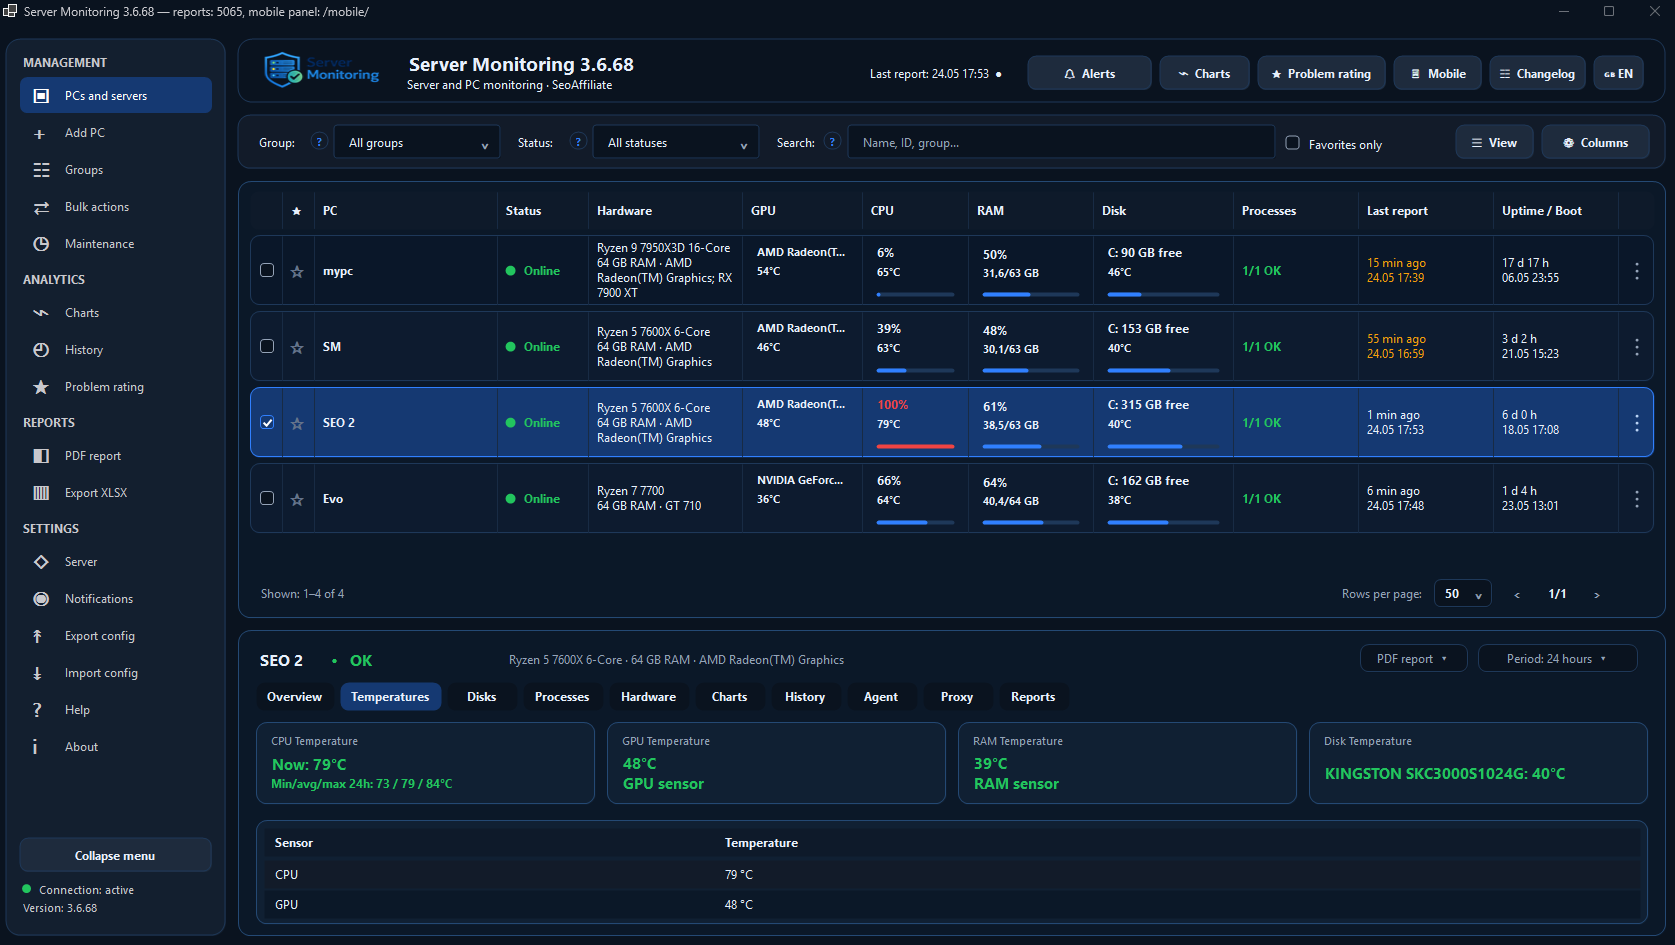The width and height of the screenshot is (1675, 945).
Task: Open row menu for mypc
Action: point(1636,271)
